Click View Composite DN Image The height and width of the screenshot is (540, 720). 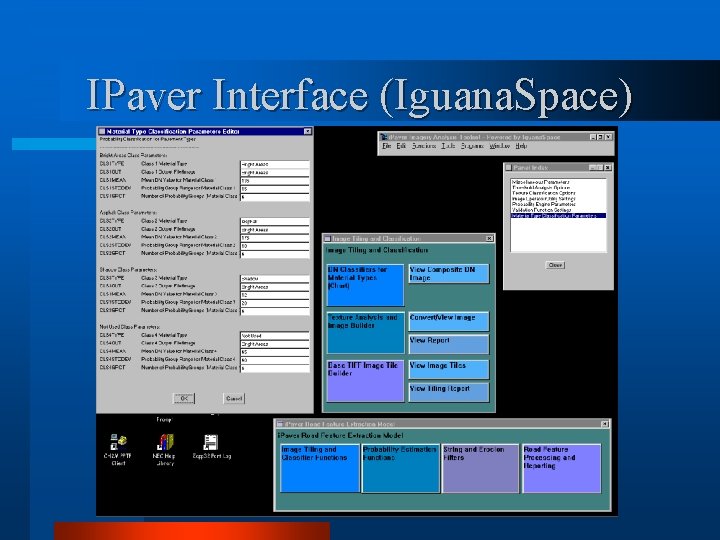click(x=449, y=274)
